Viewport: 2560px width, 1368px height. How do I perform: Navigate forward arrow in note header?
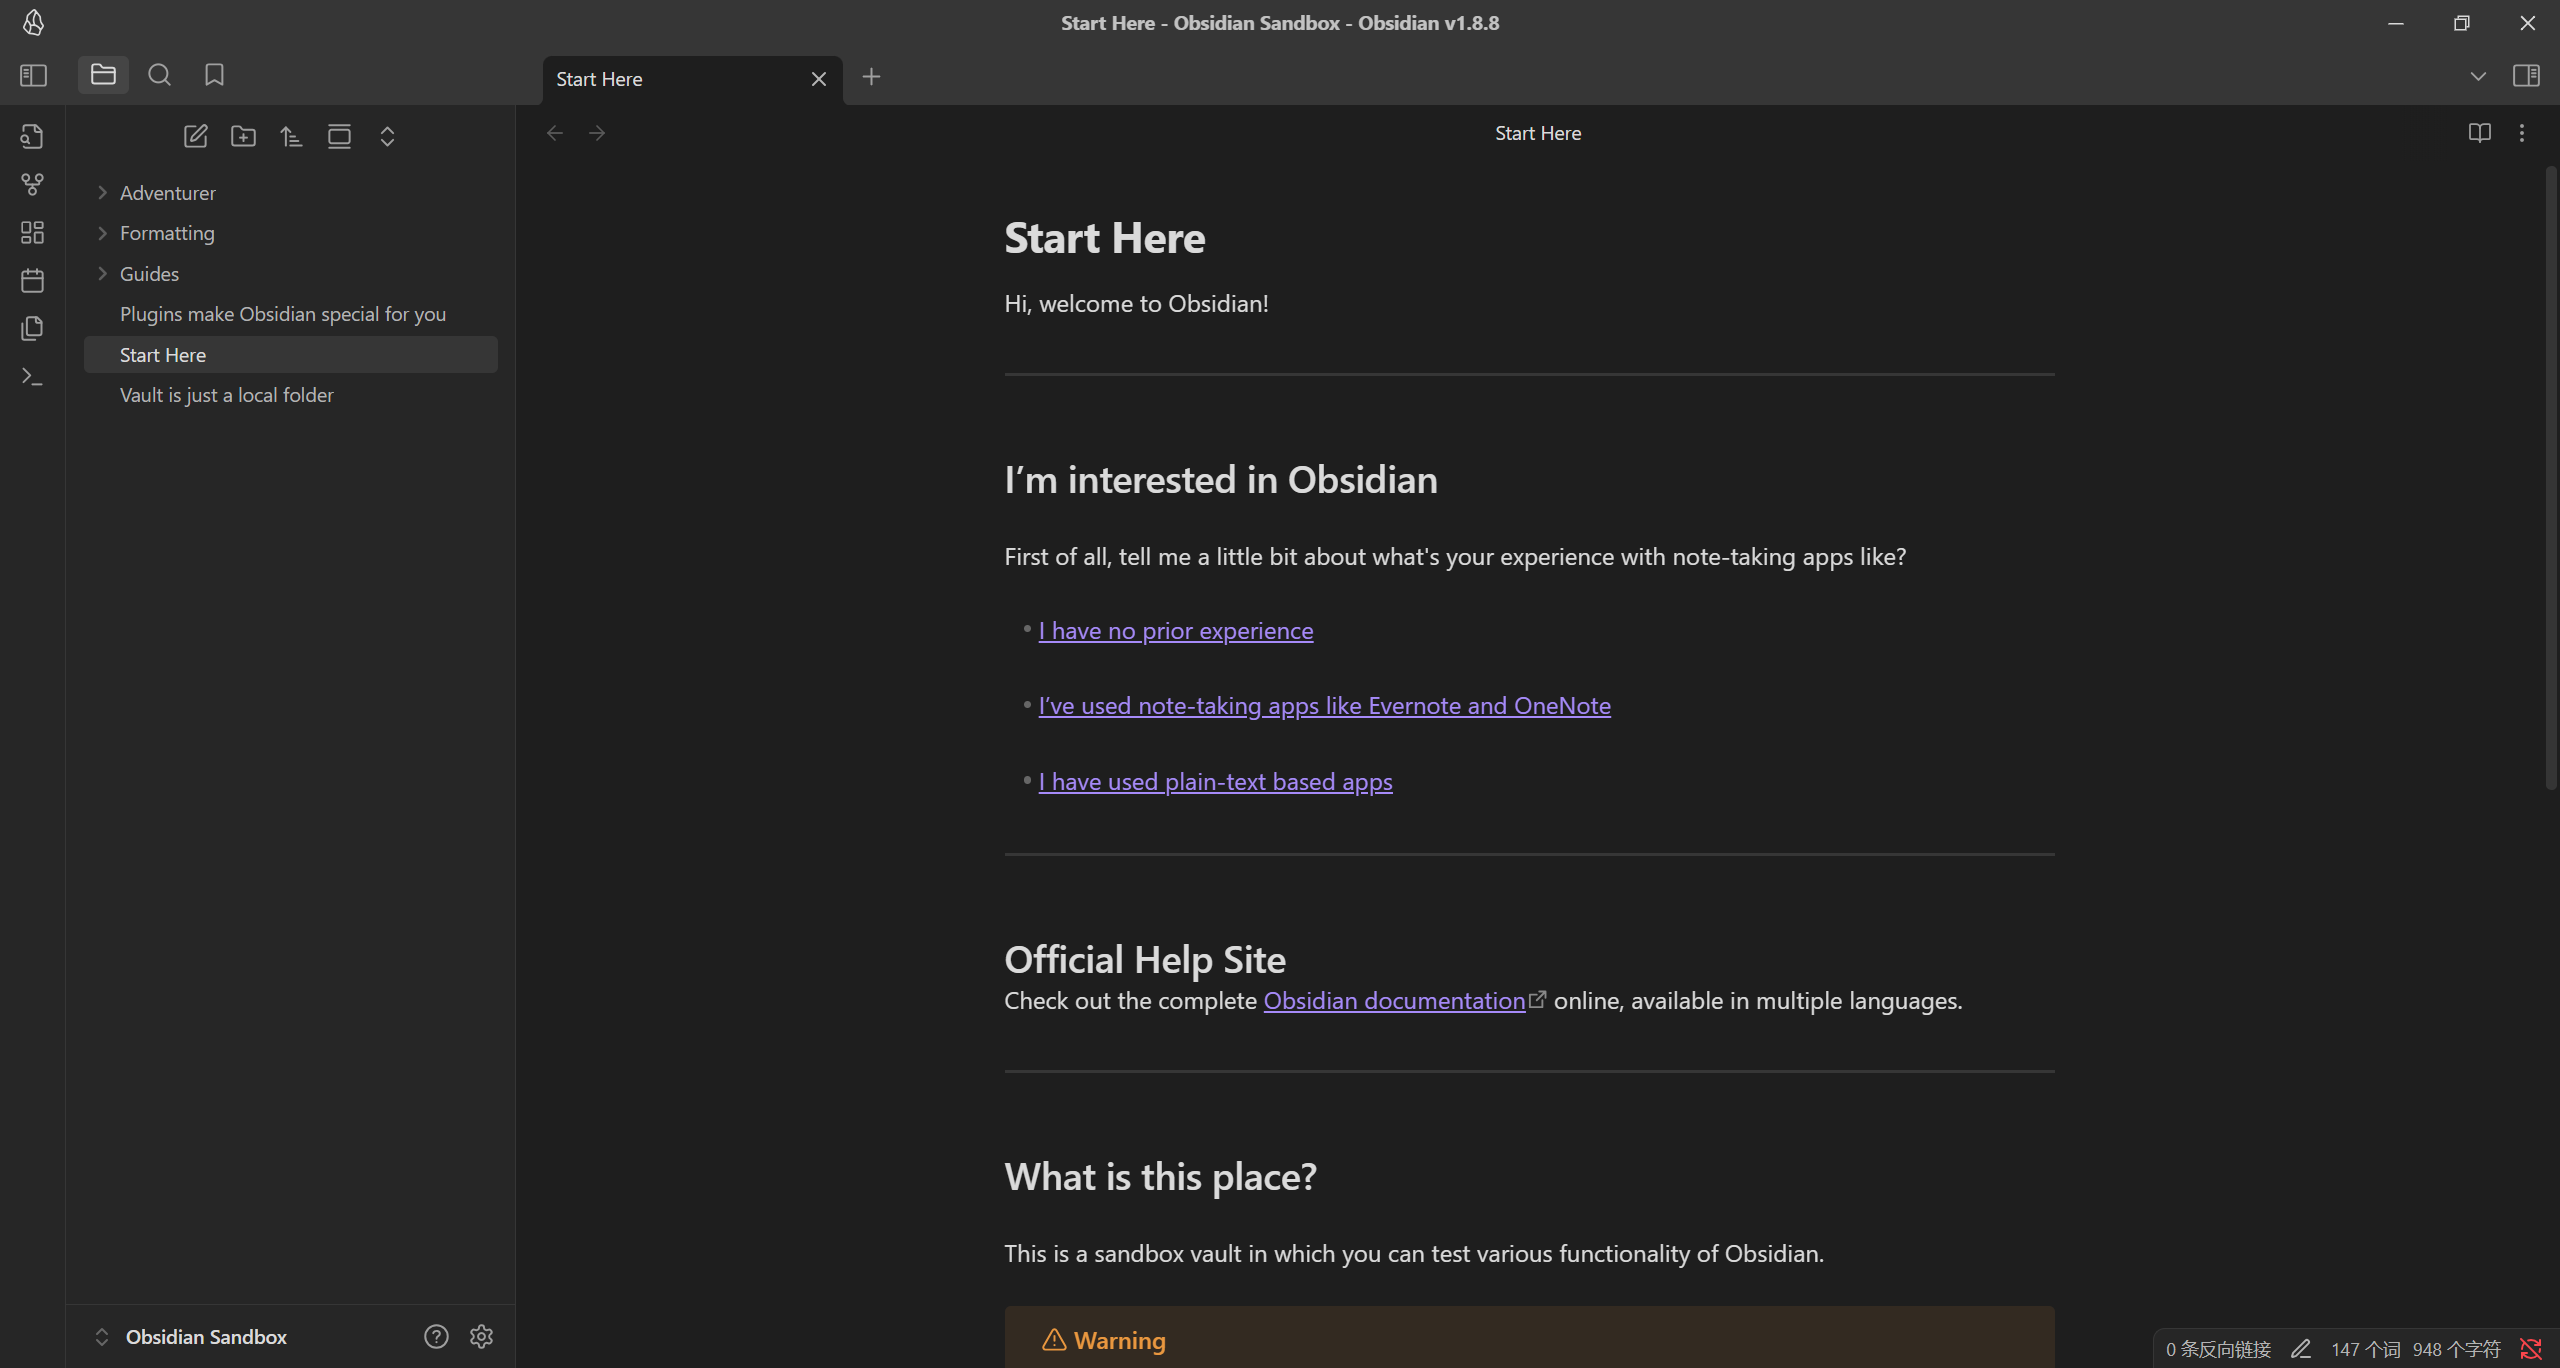[x=597, y=133]
